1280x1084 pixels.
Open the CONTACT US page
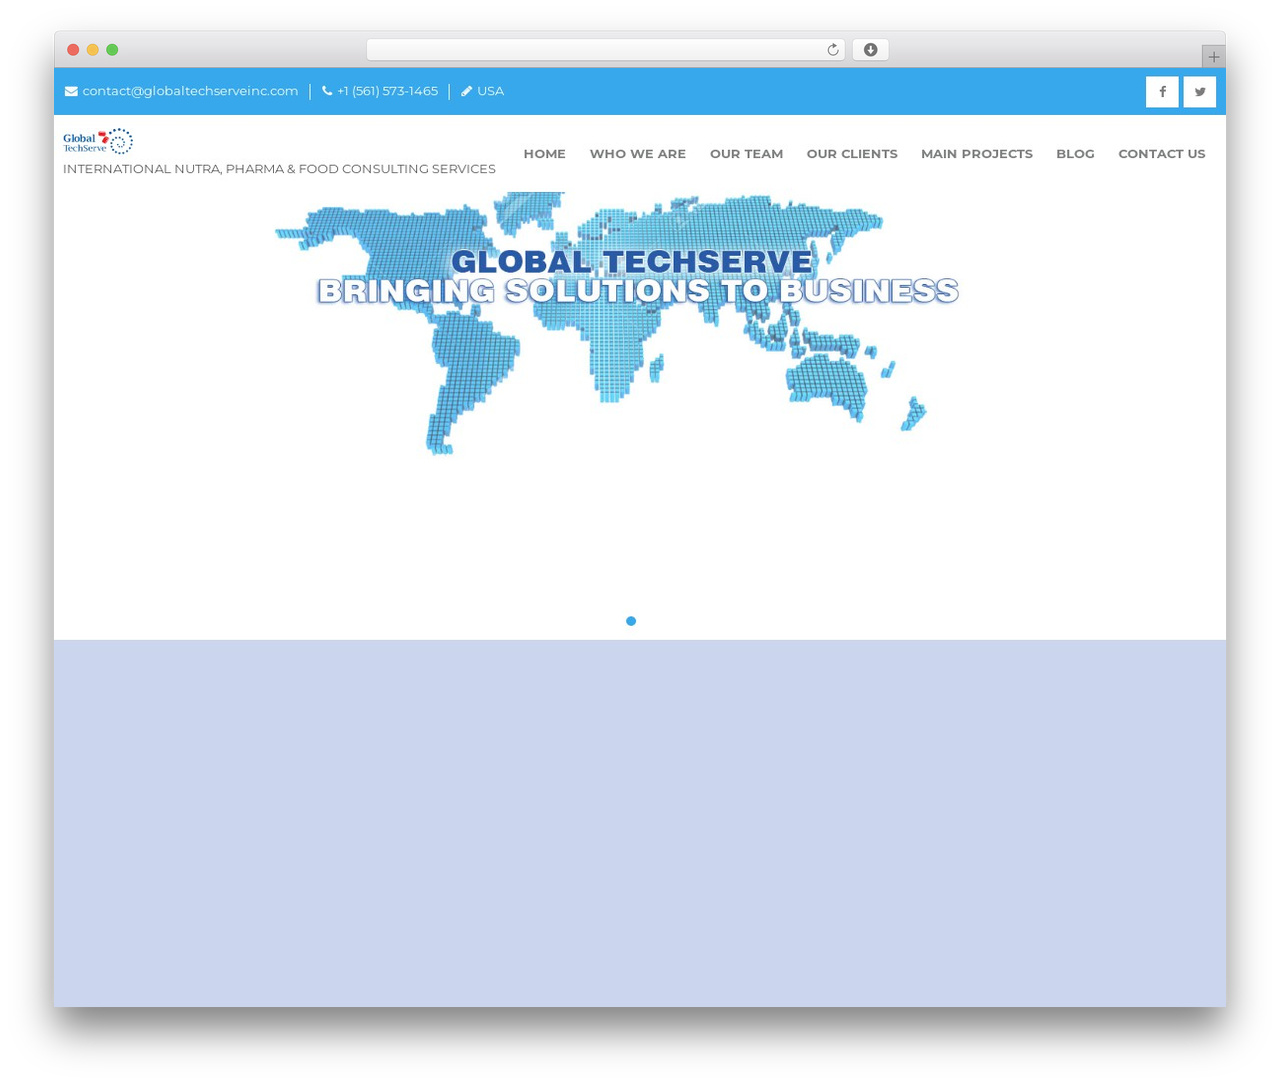tap(1161, 154)
